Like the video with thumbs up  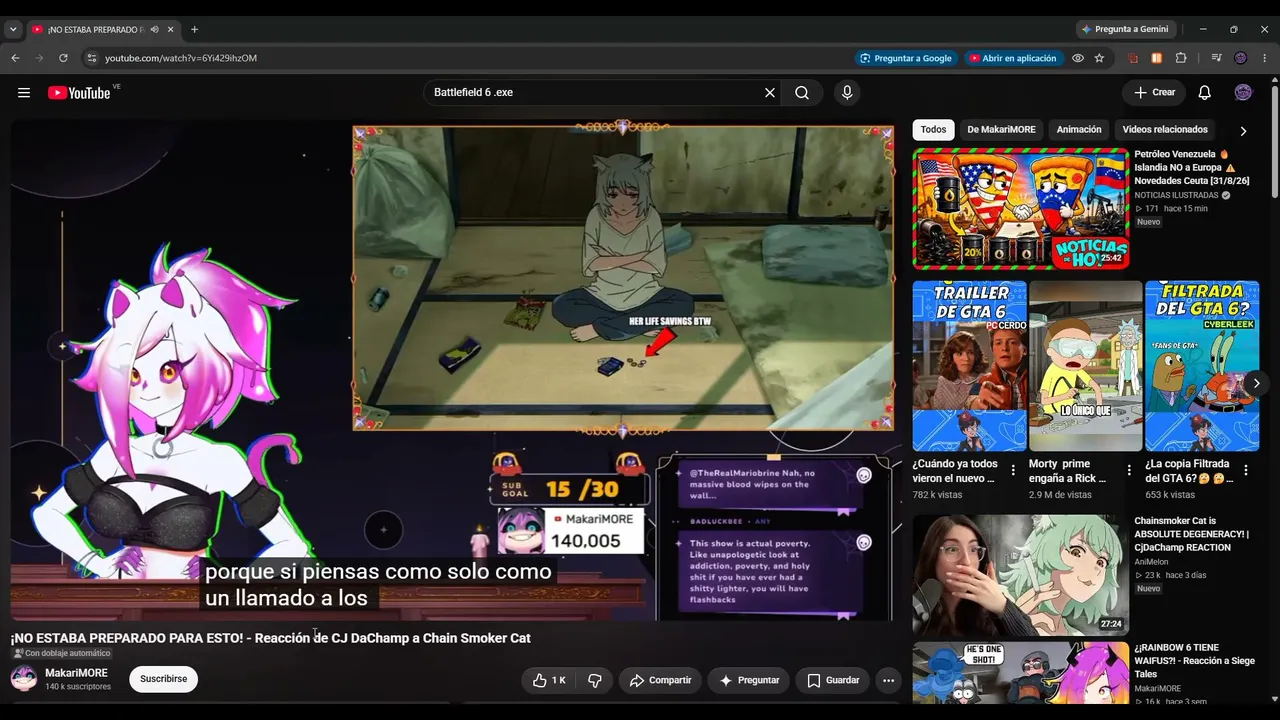tap(550, 680)
